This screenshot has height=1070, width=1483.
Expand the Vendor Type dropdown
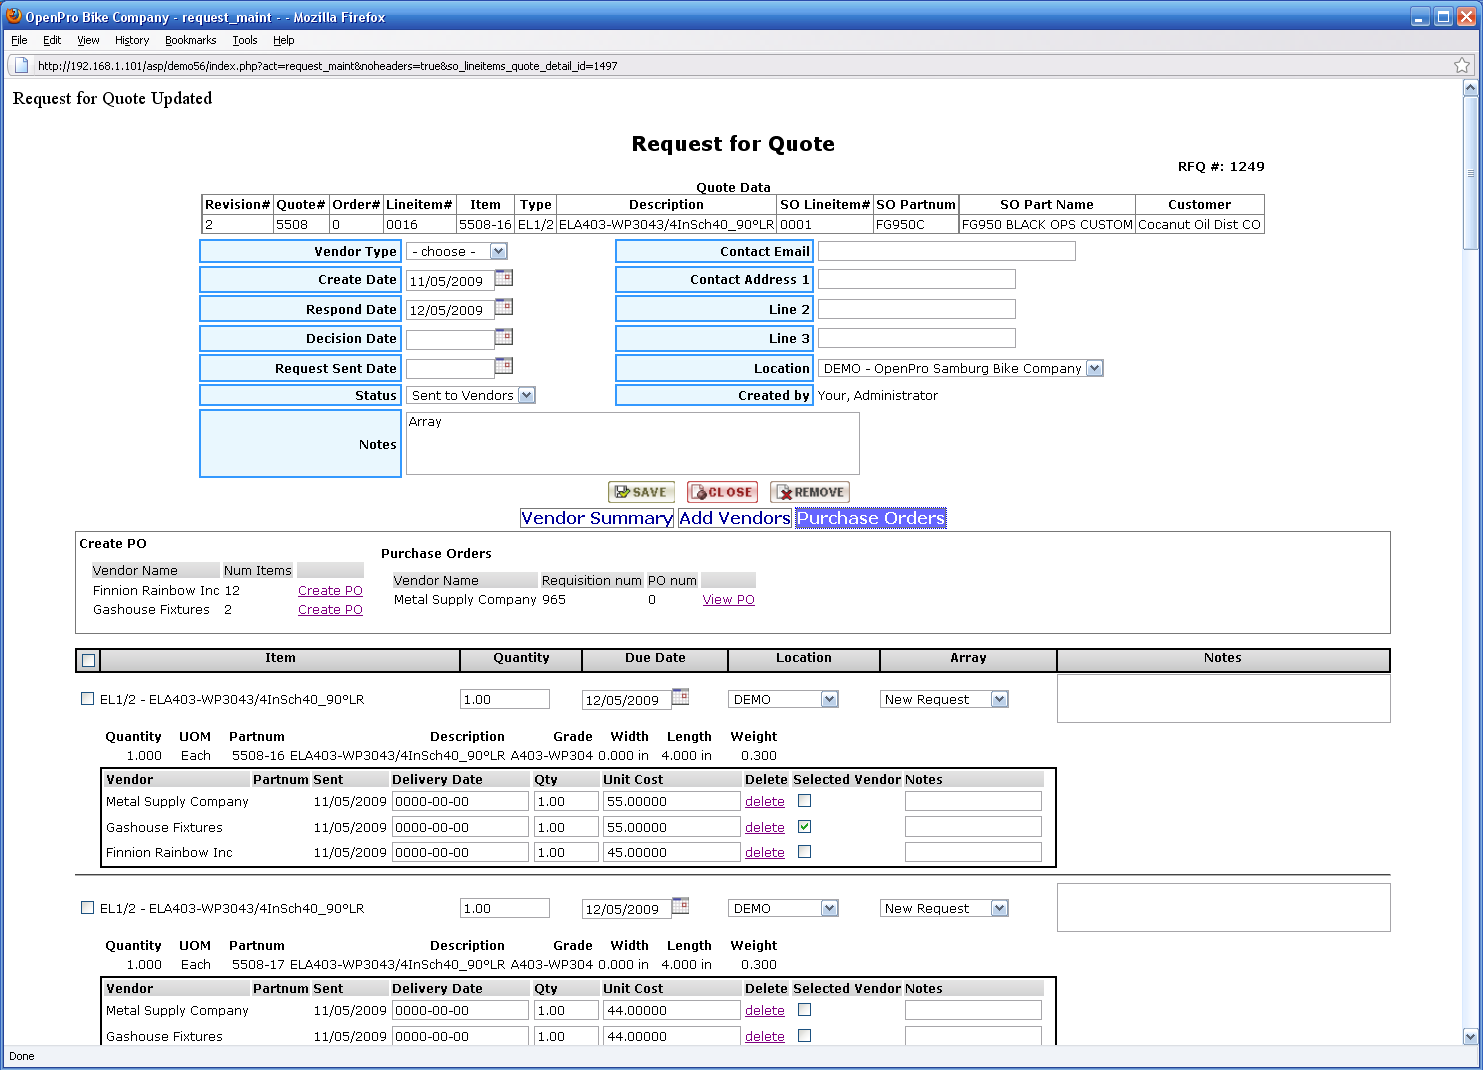498,252
